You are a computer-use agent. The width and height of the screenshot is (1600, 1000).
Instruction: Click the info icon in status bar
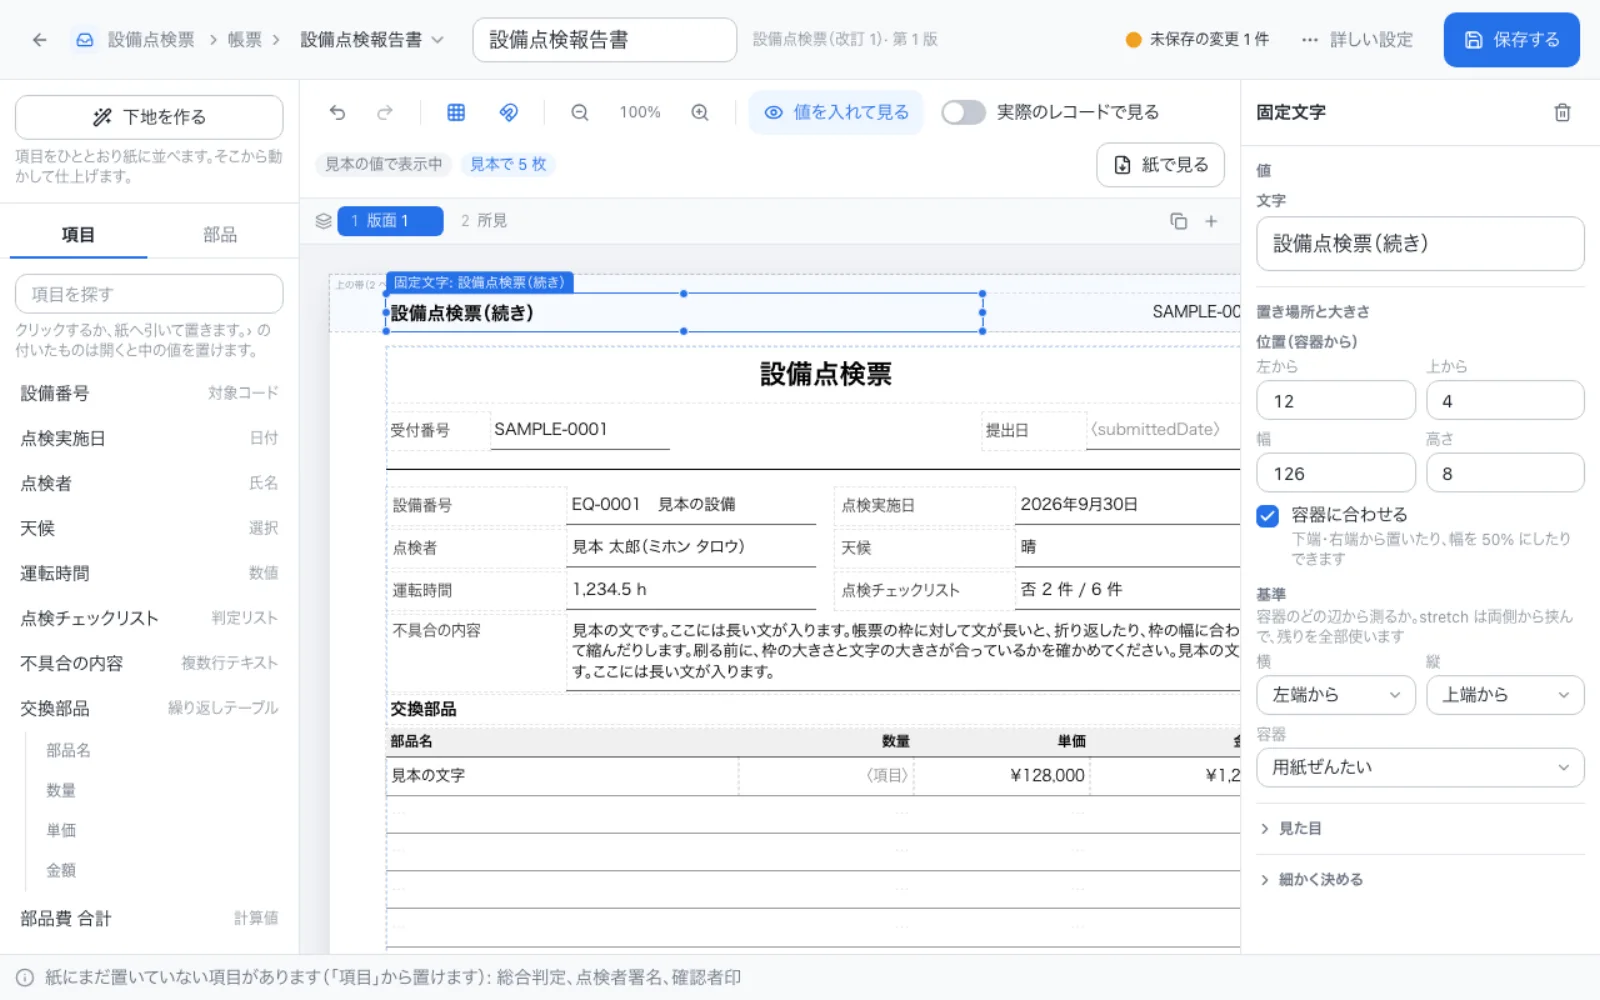(x=25, y=978)
